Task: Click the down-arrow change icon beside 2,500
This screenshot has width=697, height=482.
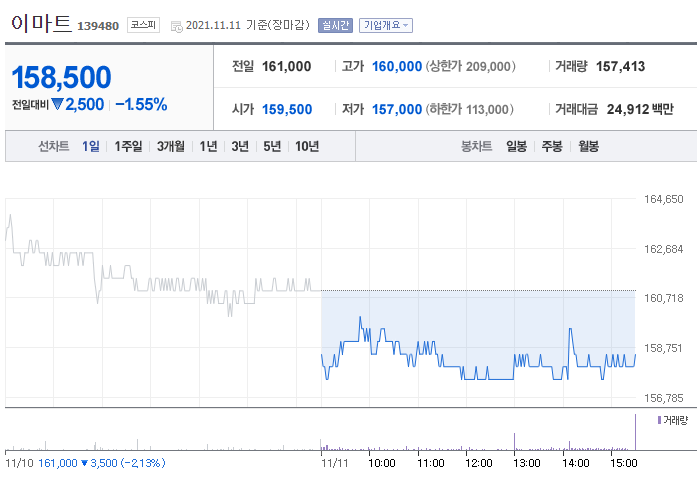Action: pyautogui.click(x=57, y=104)
